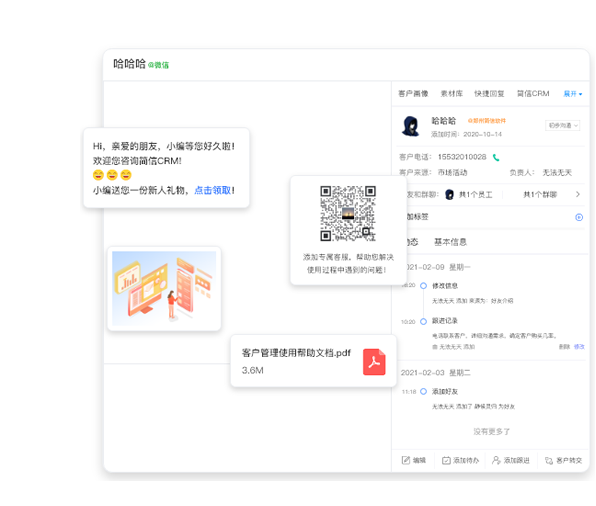Image resolution: width=596 pixels, height=506 pixels.
Task: Click the add tag plus icon
Action: pos(579,217)
